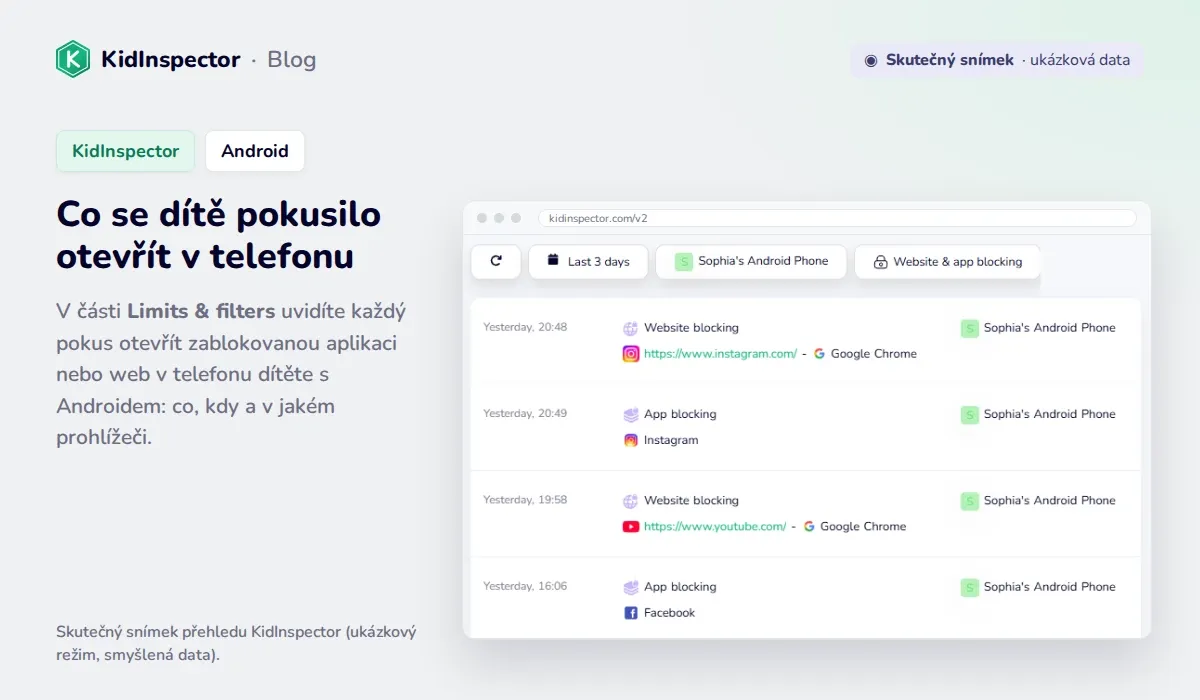
Task: Click Website blocking label in the 20:48 entry
Action: [x=691, y=327]
